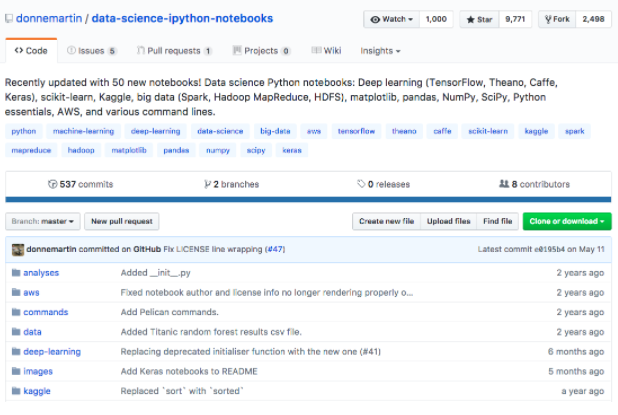The width and height of the screenshot is (618, 415).
Task: View 8 contributors page
Action: coord(534,184)
